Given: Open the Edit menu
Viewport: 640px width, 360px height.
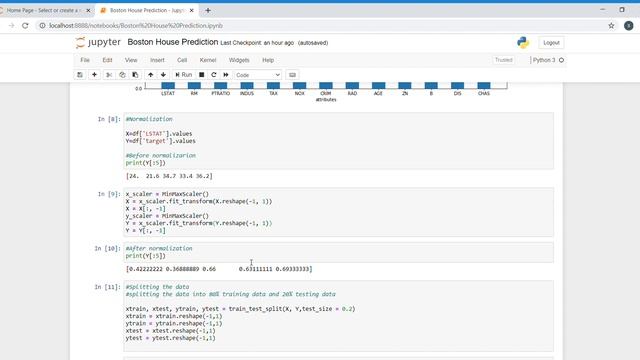Looking at the screenshot, I should click(x=107, y=60).
